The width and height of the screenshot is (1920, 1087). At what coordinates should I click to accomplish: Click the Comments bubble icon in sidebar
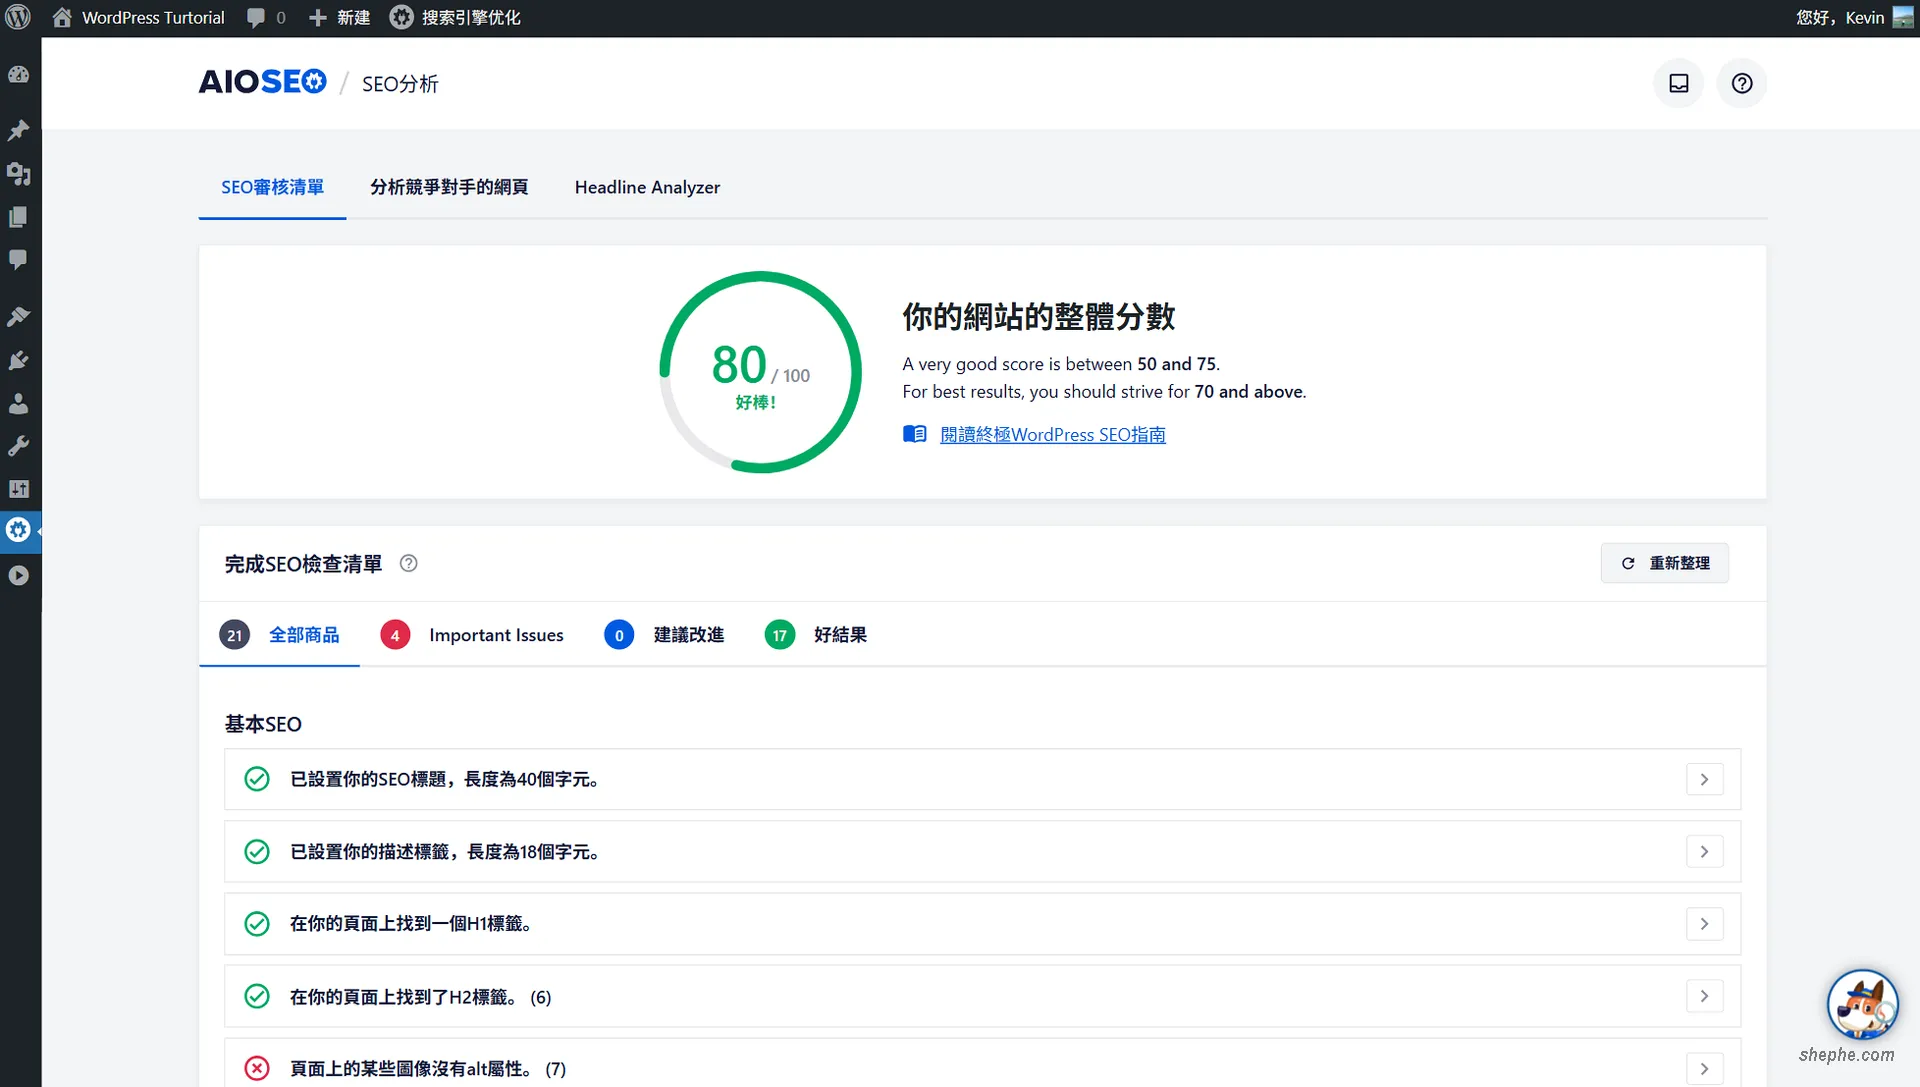pyautogui.click(x=19, y=260)
